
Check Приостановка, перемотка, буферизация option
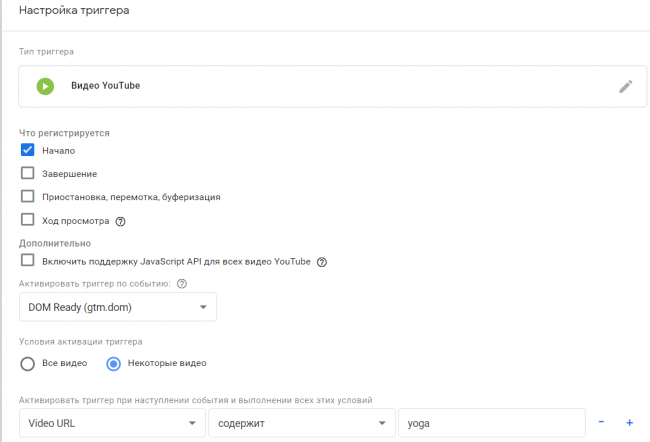click(x=28, y=197)
